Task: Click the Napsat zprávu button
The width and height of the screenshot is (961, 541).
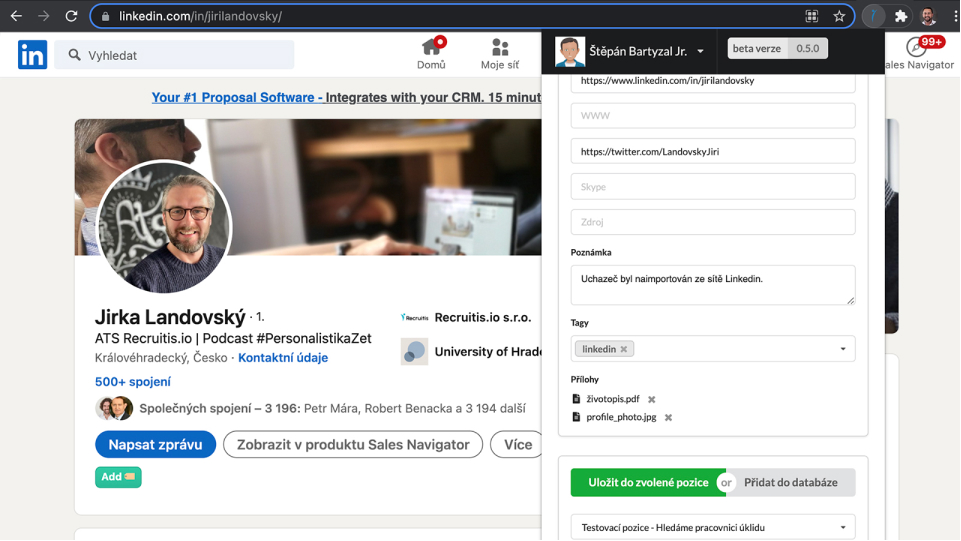Action: coord(156,445)
